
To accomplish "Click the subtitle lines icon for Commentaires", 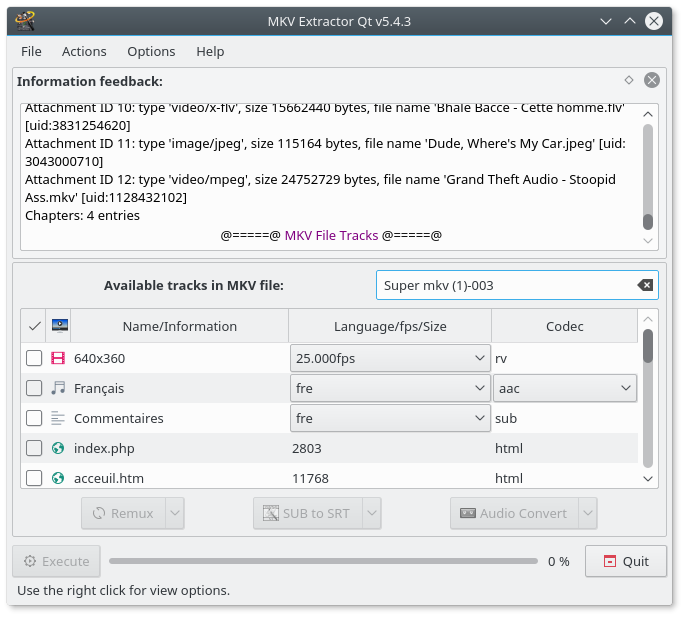I will coord(58,418).
